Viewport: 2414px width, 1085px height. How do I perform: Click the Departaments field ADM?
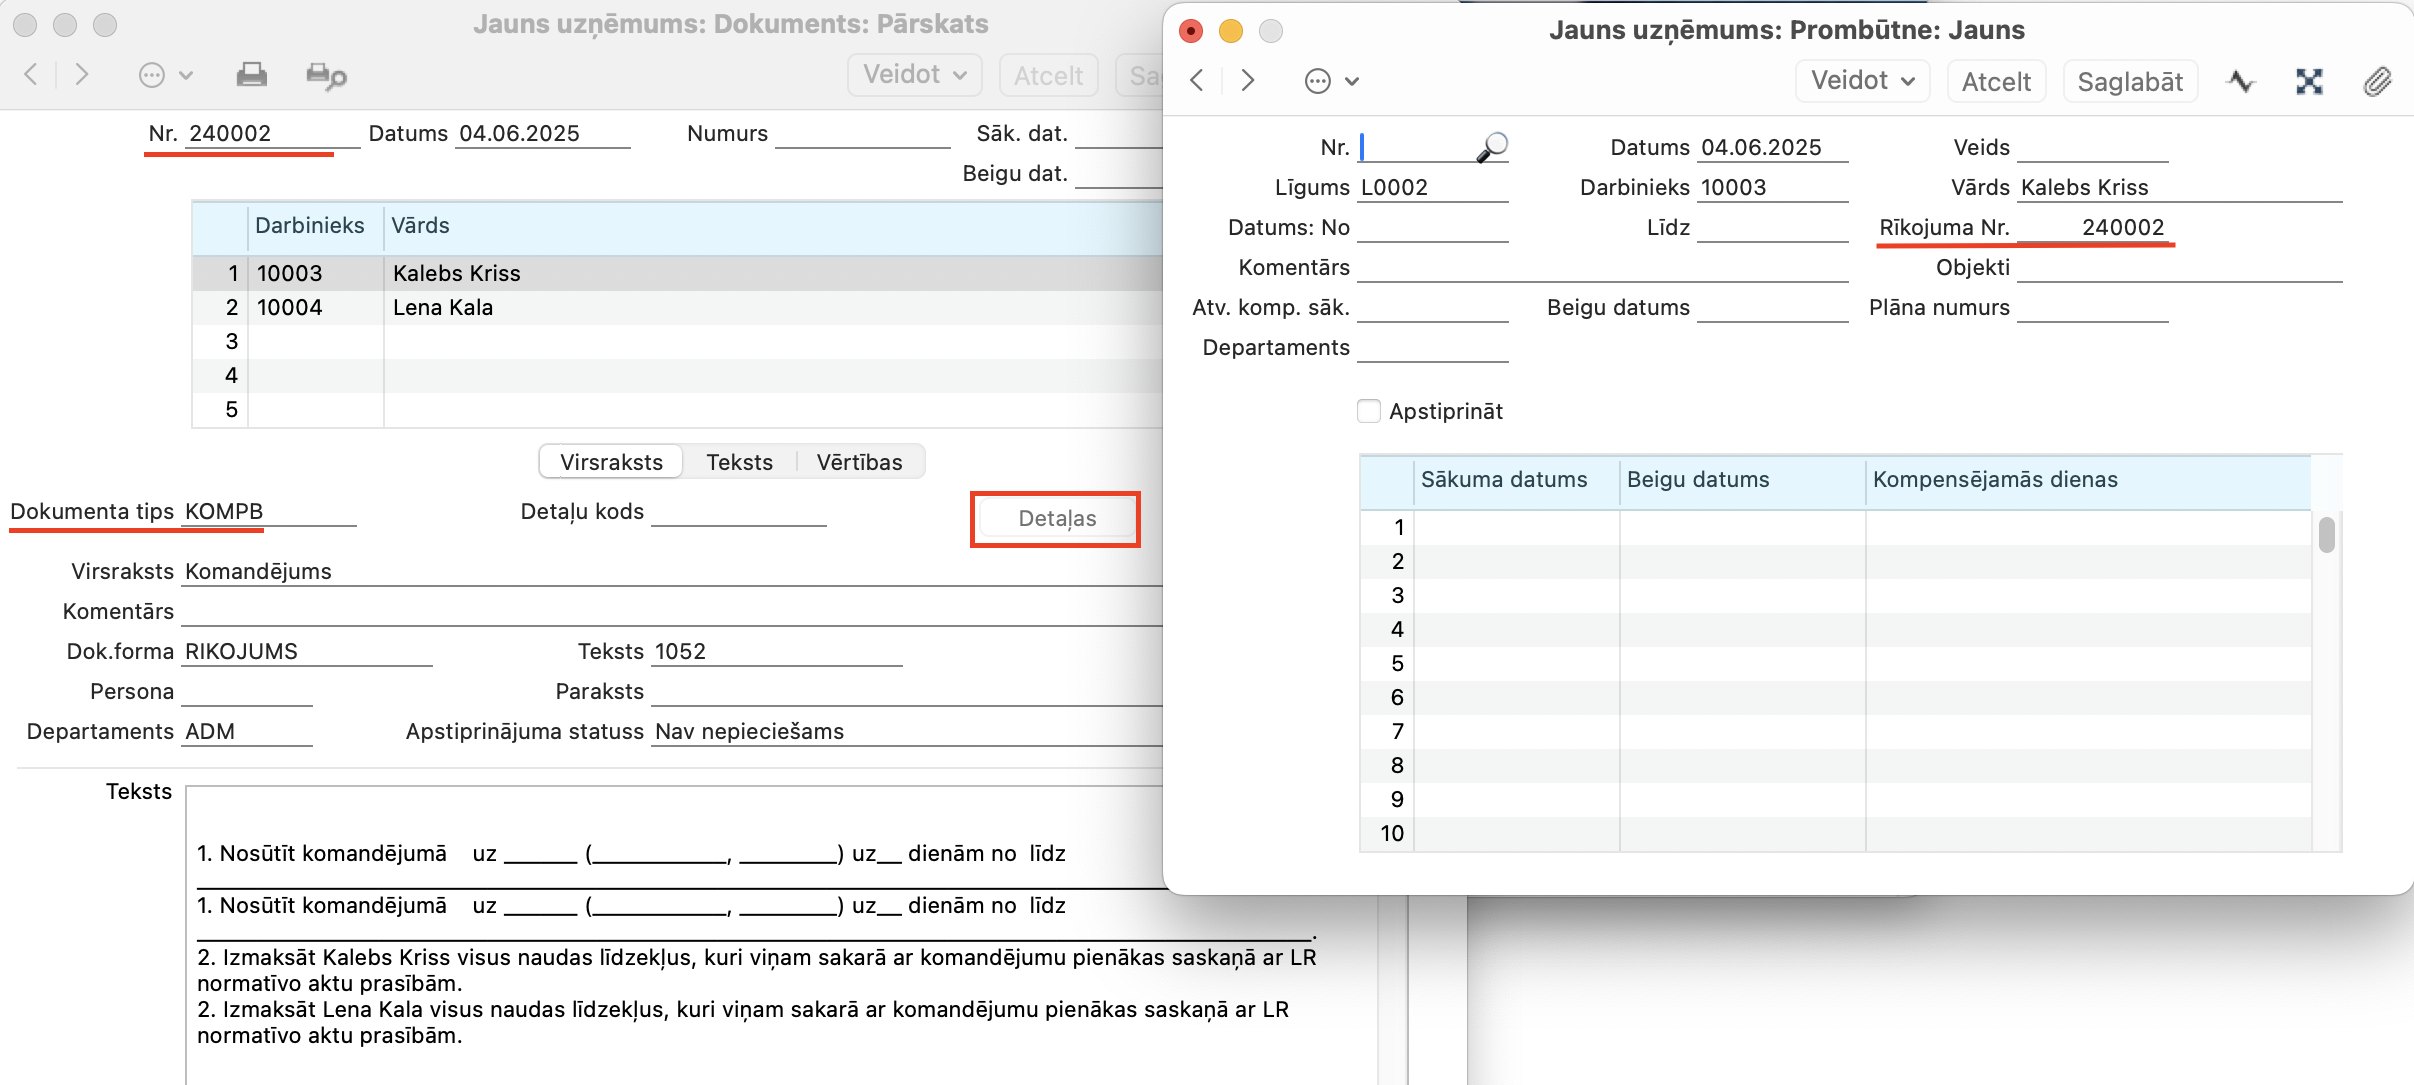[247, 731]
